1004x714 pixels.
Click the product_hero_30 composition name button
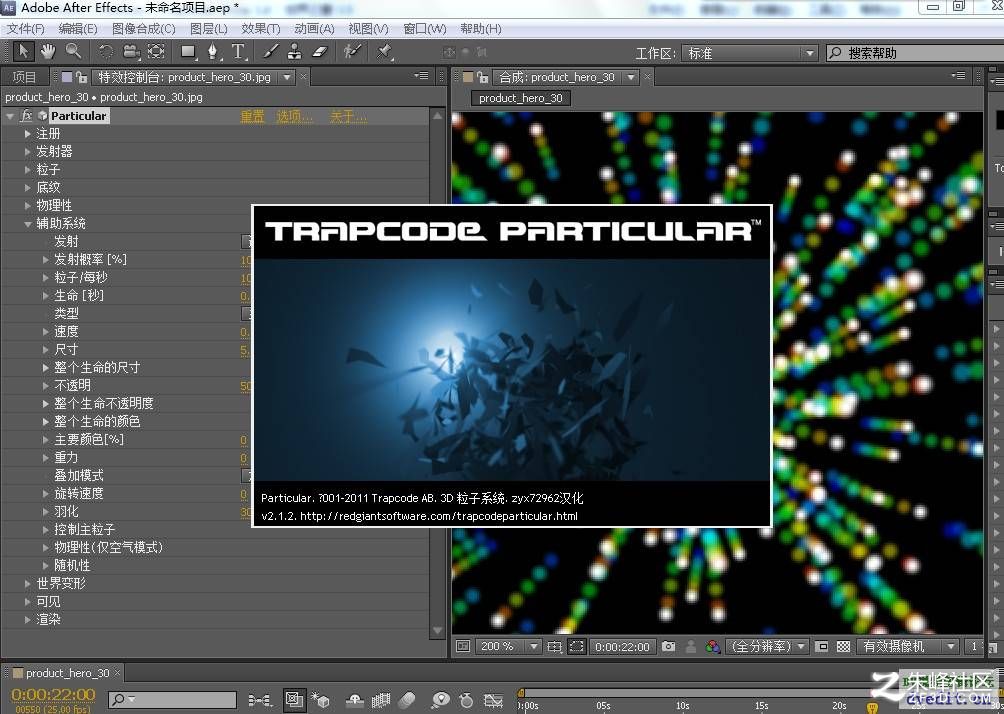pos(521,98)
